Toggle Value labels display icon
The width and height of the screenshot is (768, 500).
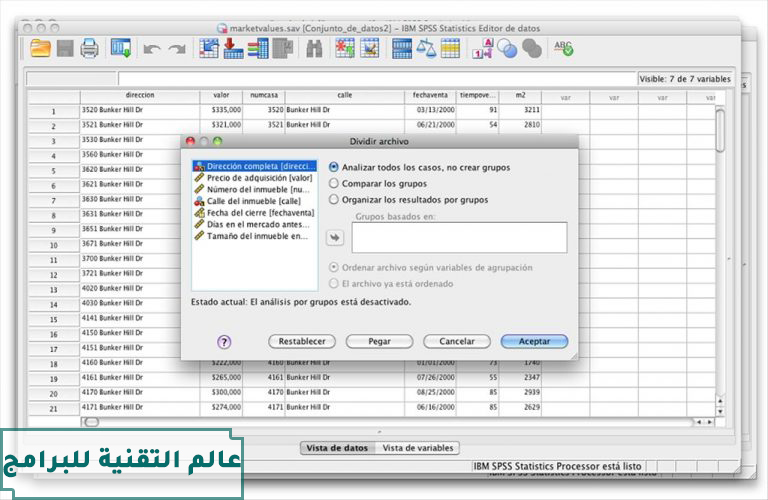482,48
